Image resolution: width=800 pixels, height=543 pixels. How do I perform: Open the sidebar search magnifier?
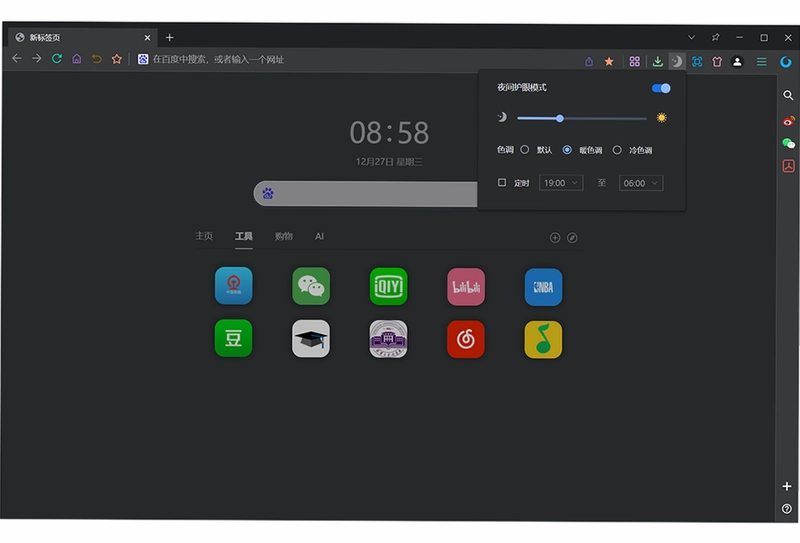(788, 95)
